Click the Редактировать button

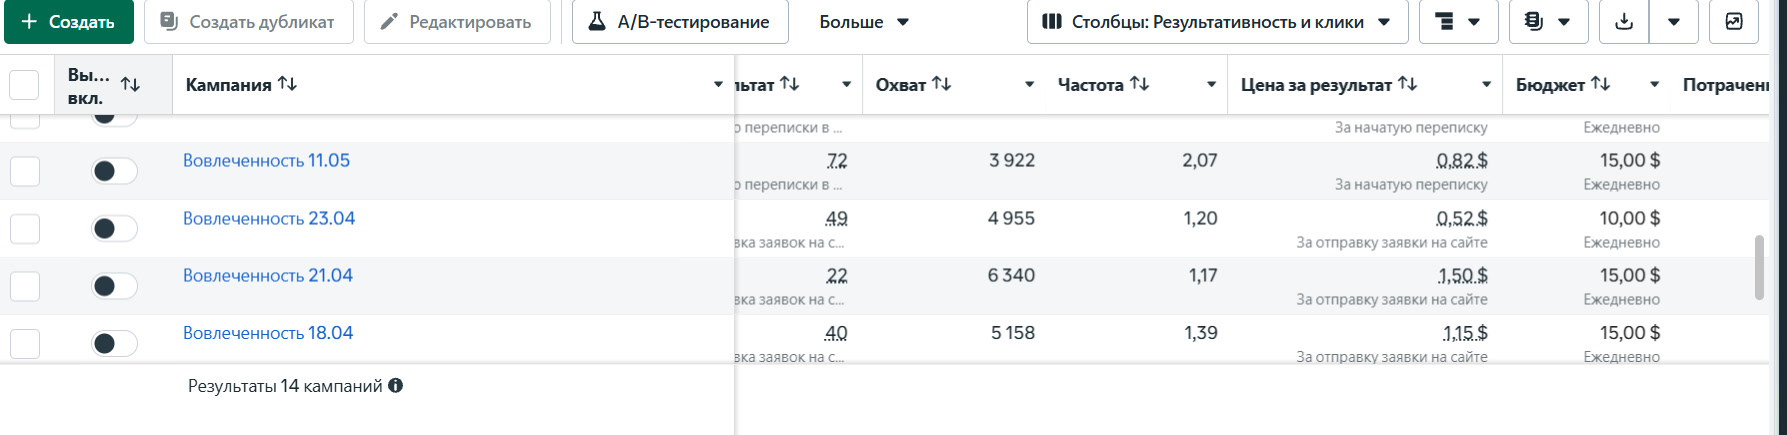457,22
